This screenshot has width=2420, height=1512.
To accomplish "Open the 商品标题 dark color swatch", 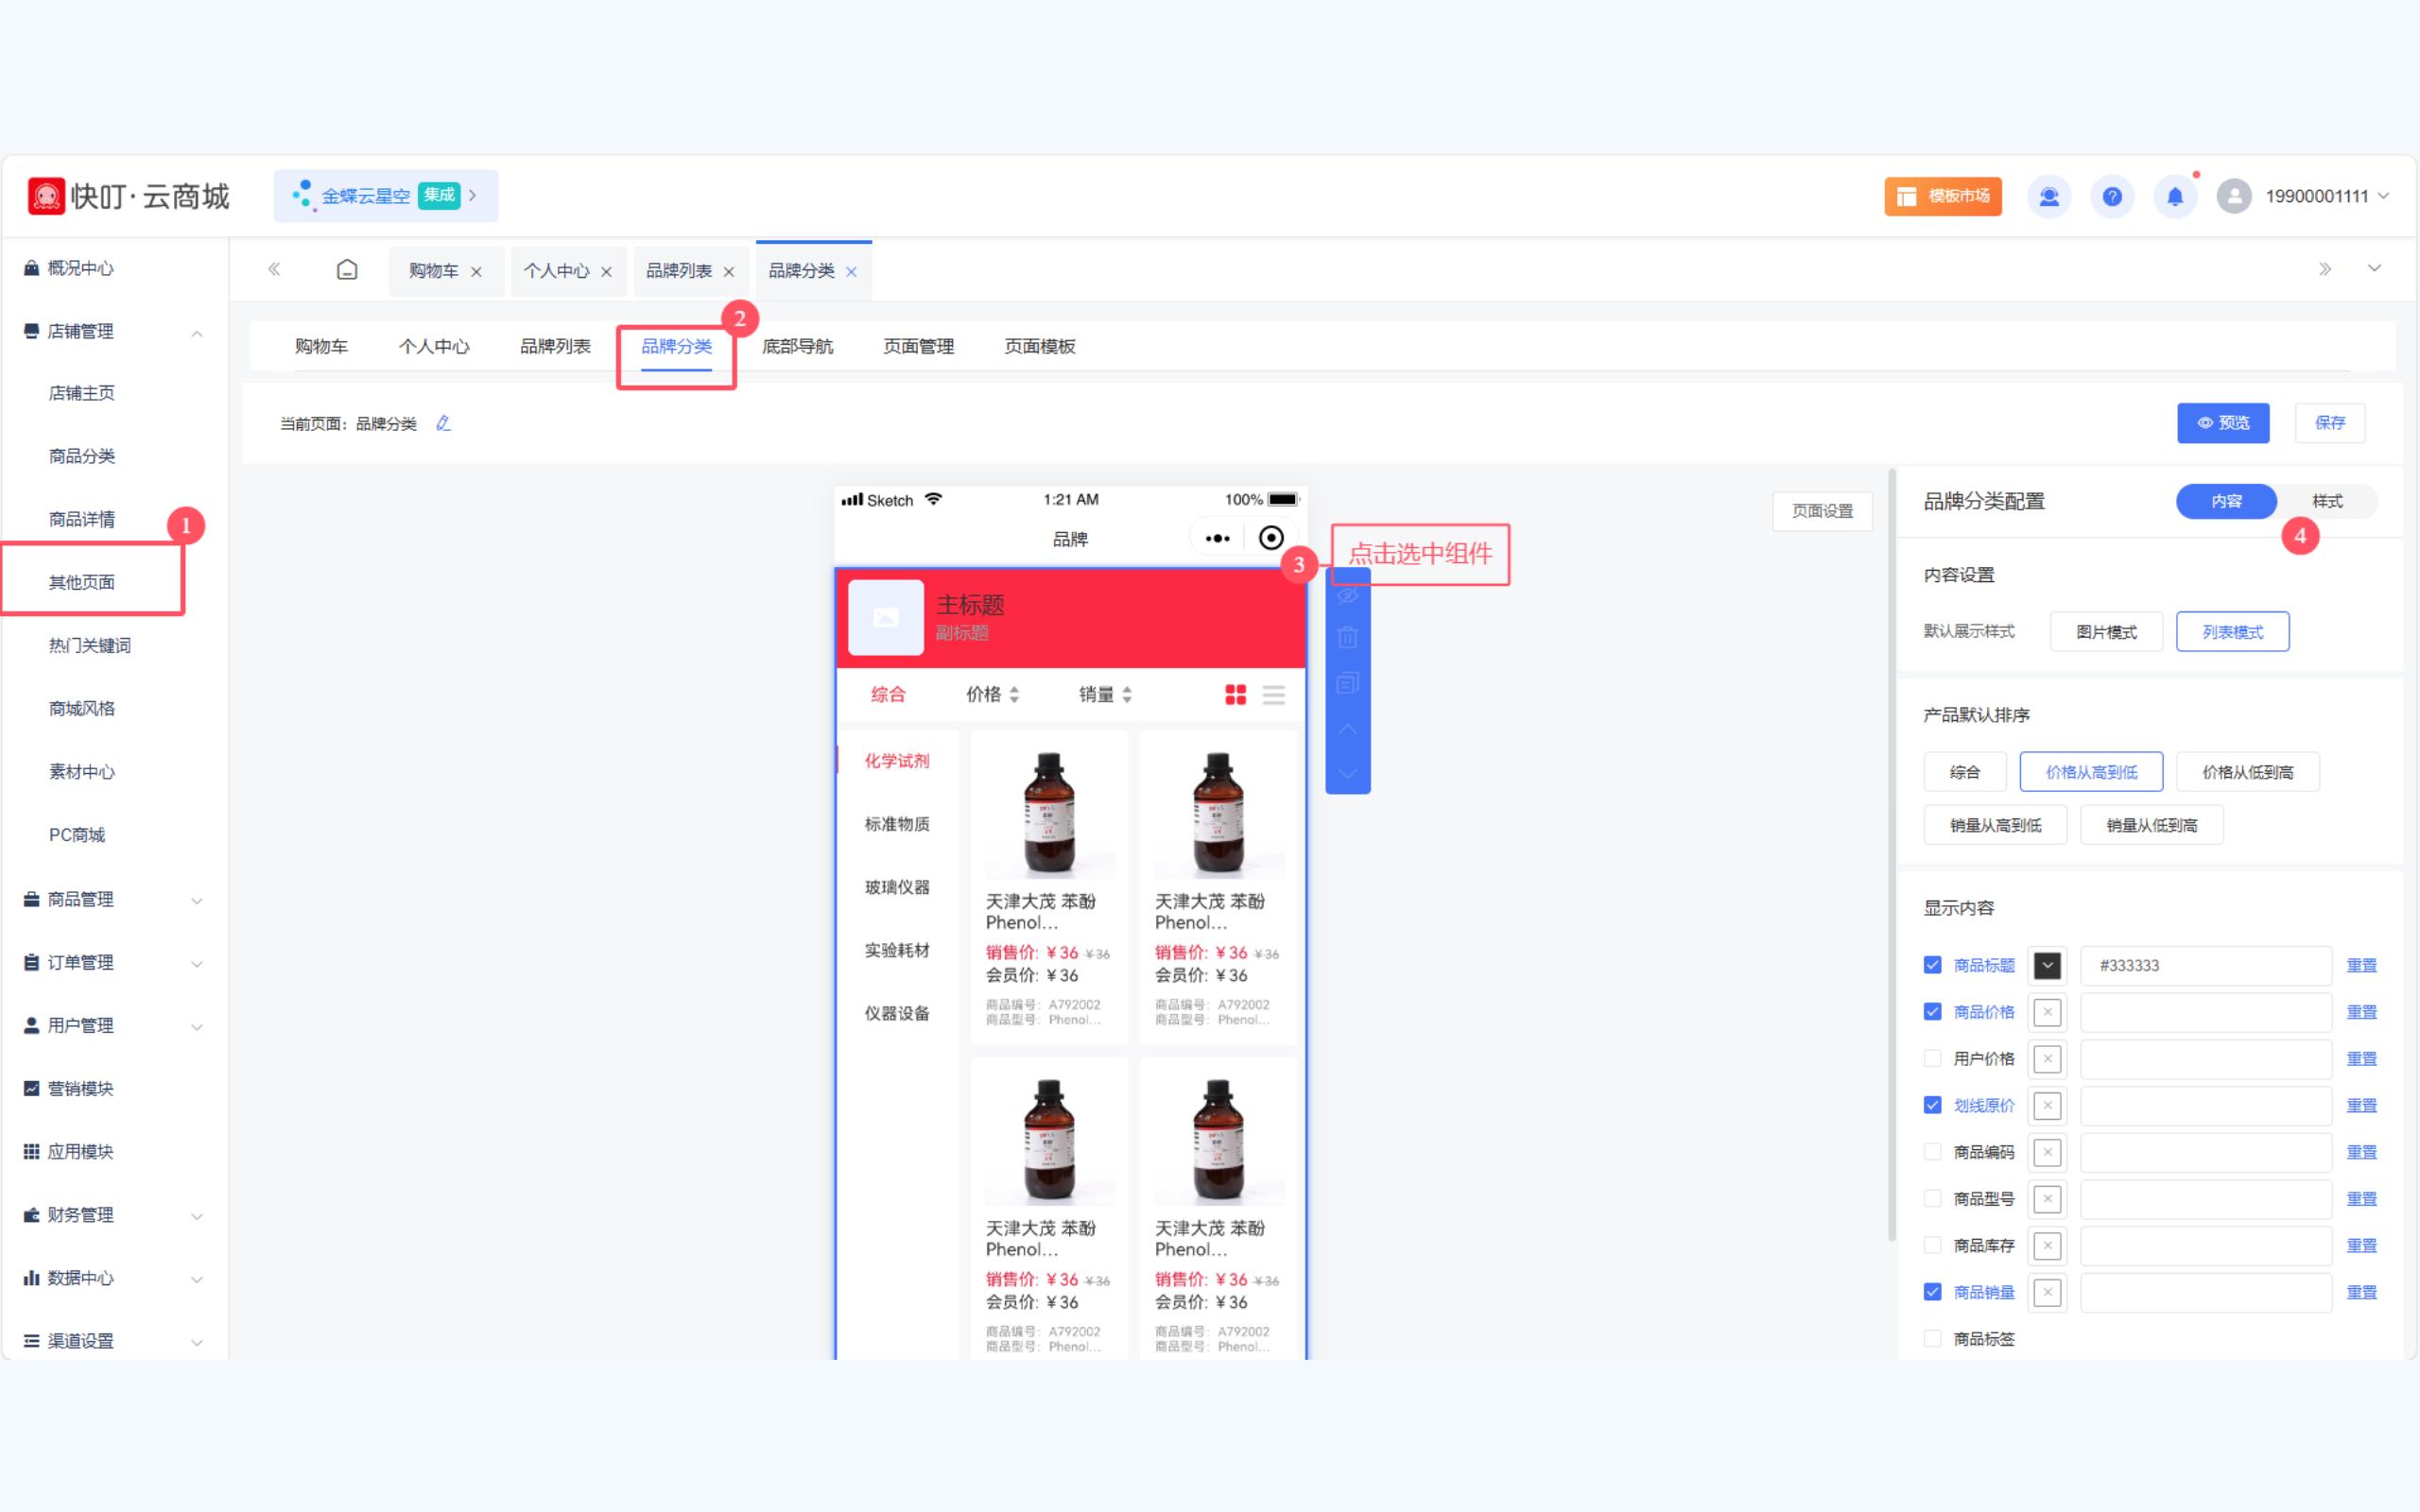I will tap(2047, 965).
